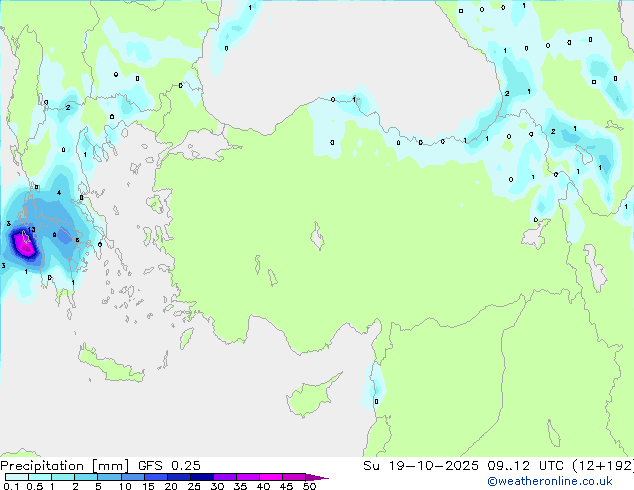The height and width of the screenshot is (490, 634).
Task: Click legend scale label '40'
Action: click(x=264, y=486)
